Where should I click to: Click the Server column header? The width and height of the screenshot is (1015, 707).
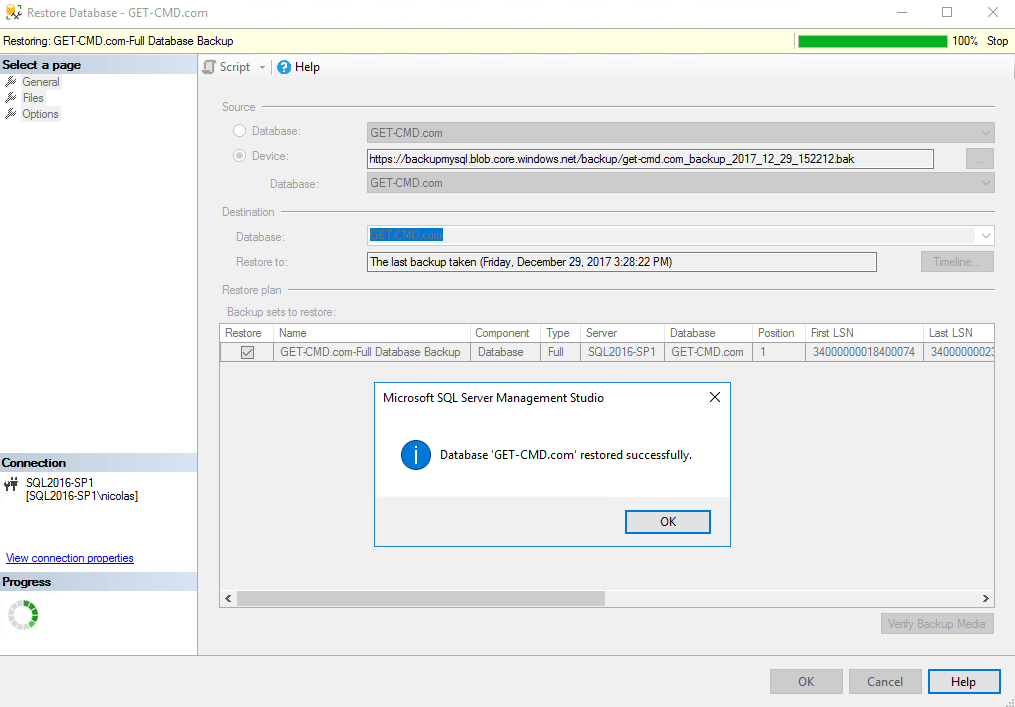(x=622, y=333)
